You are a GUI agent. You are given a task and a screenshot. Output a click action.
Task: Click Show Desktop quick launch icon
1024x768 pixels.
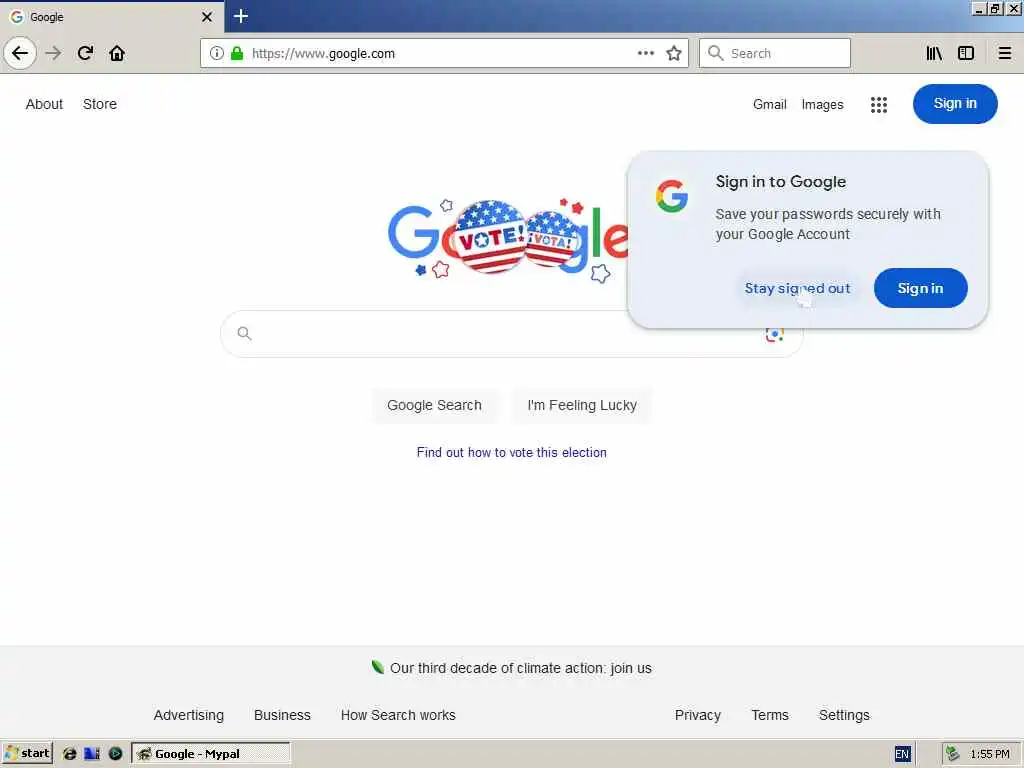pos(92,754)
